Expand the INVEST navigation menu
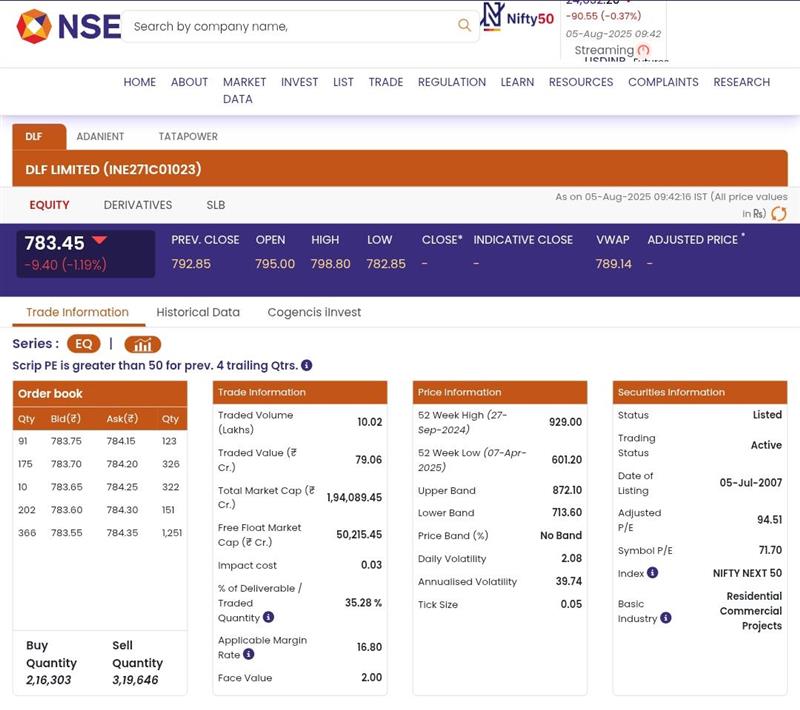The height and width of the screenshot is (710, 800). [x=299, y=82]
